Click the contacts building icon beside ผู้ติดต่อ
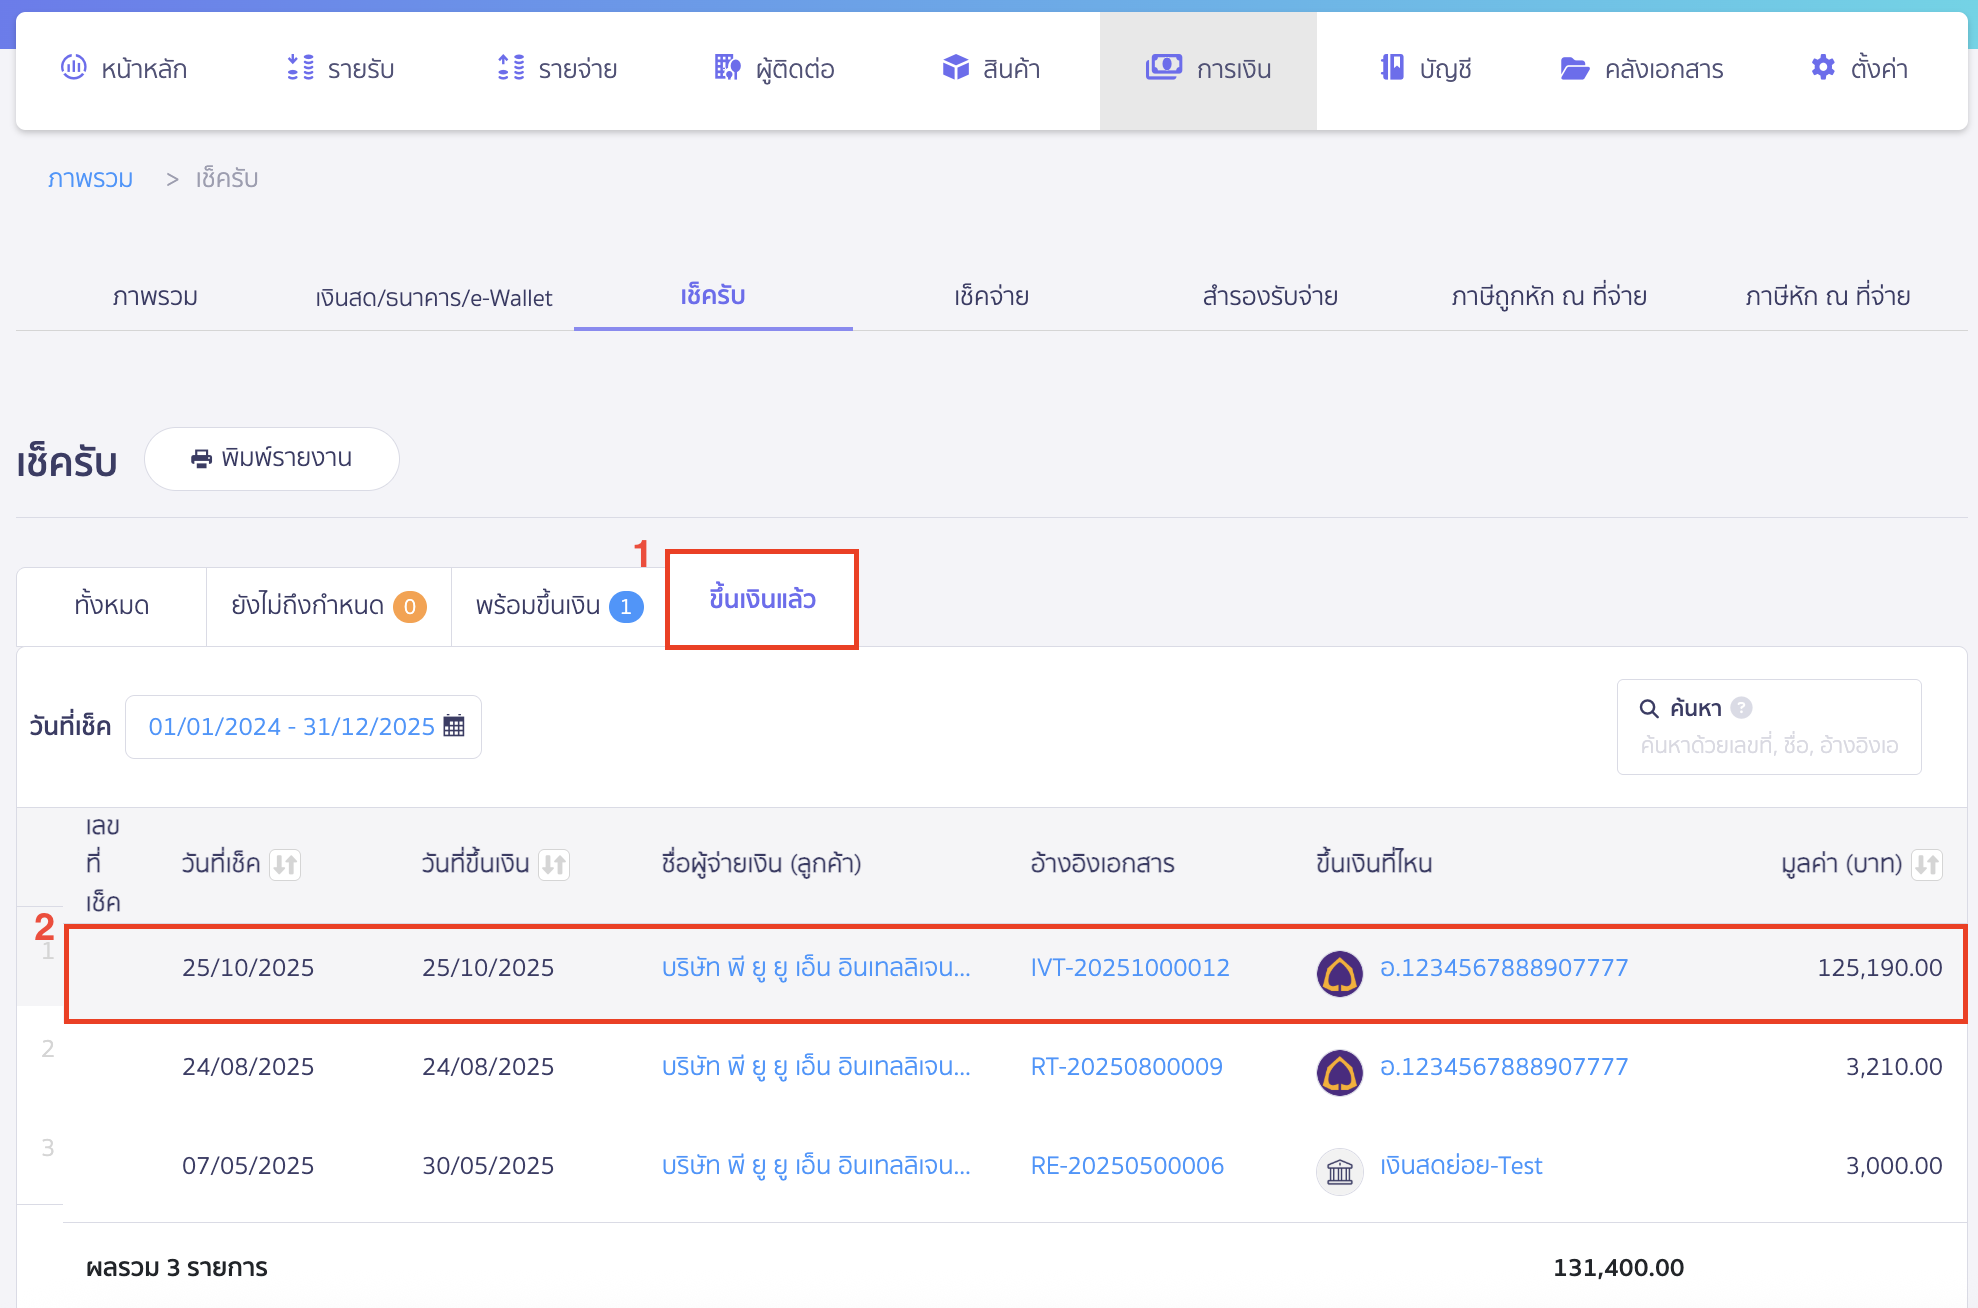The width and height of the screenshot is (1978, 1308). 727,68
